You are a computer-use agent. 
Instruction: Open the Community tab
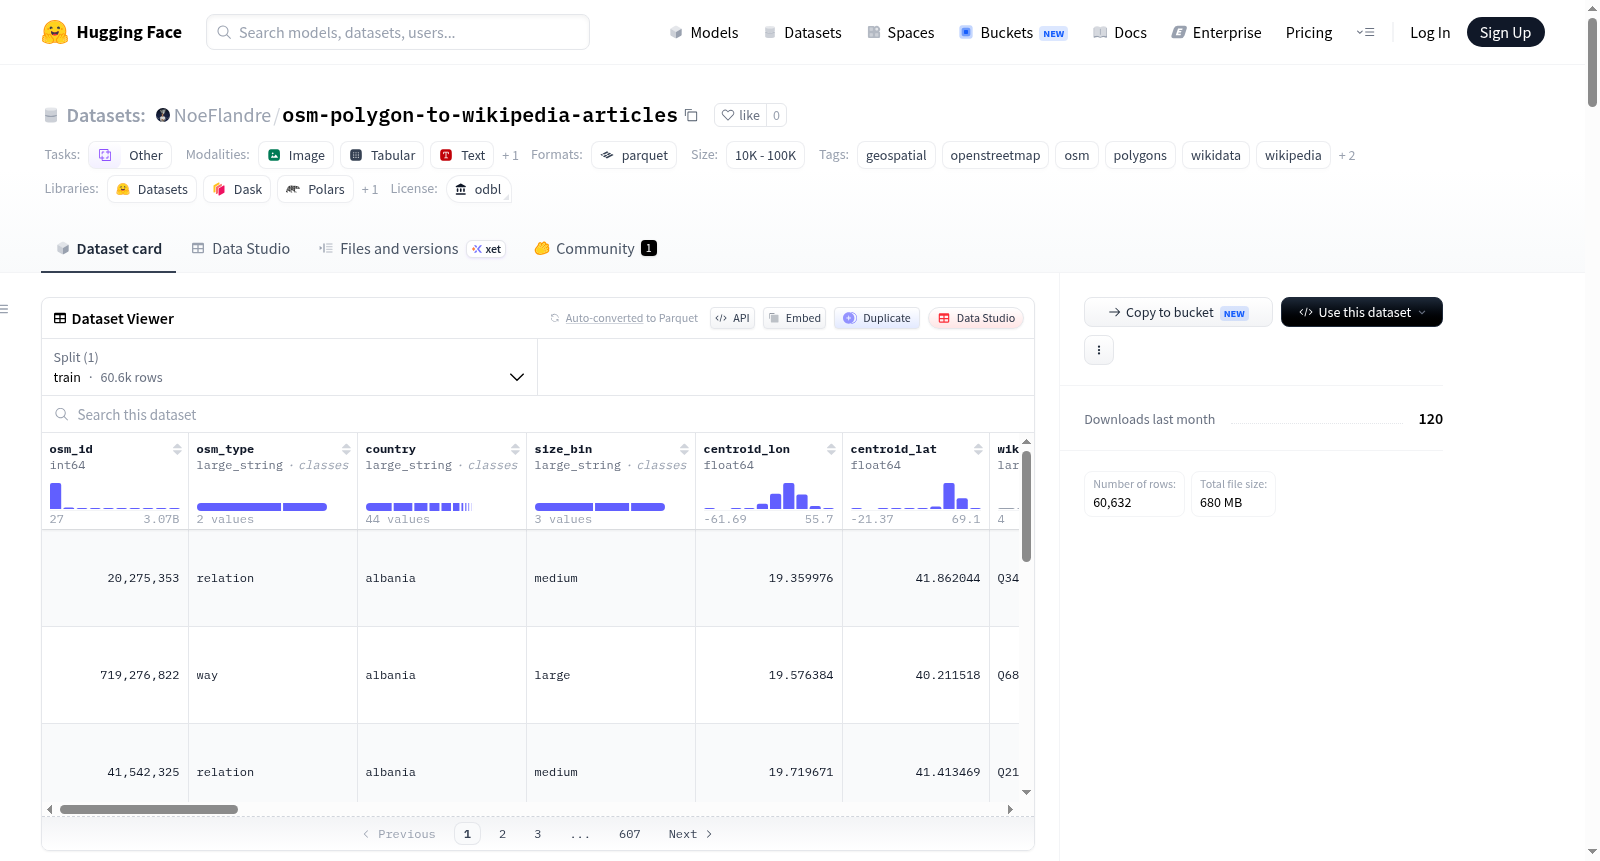pos(595,249)
